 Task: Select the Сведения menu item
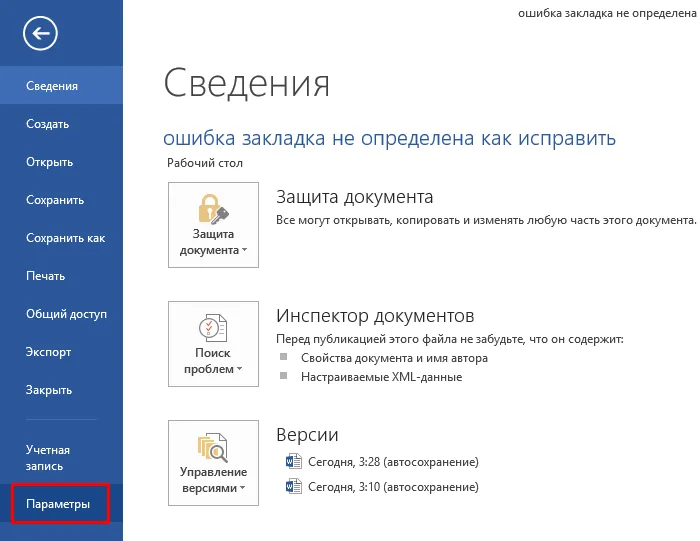(61, 85)
